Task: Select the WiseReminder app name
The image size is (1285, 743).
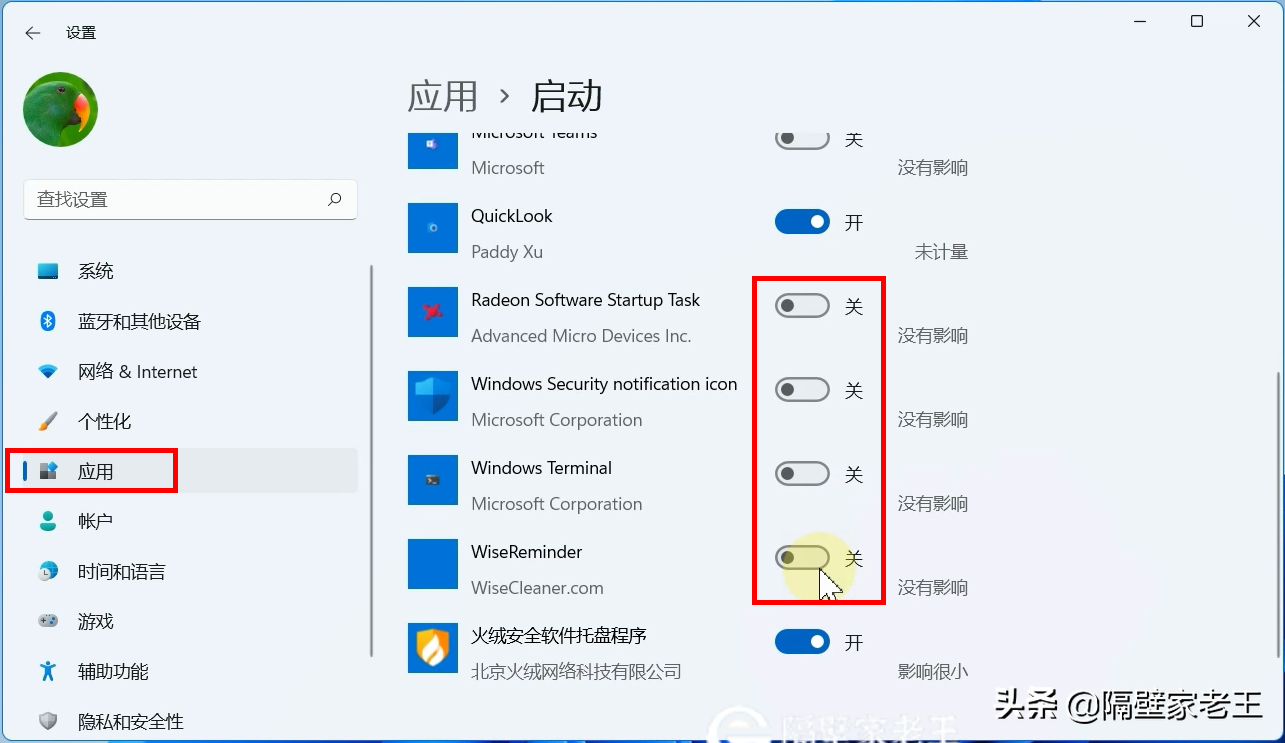Action: click(526, 552)
